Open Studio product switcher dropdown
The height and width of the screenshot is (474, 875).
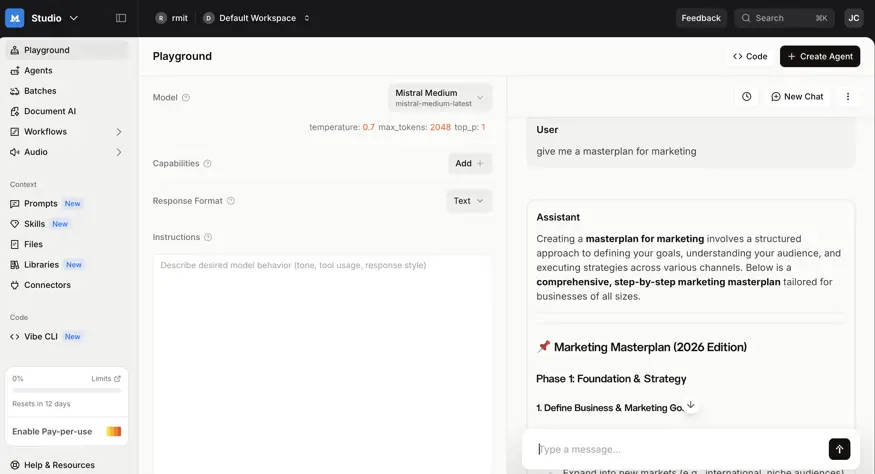pyautogui.click(x=54, y=18)
